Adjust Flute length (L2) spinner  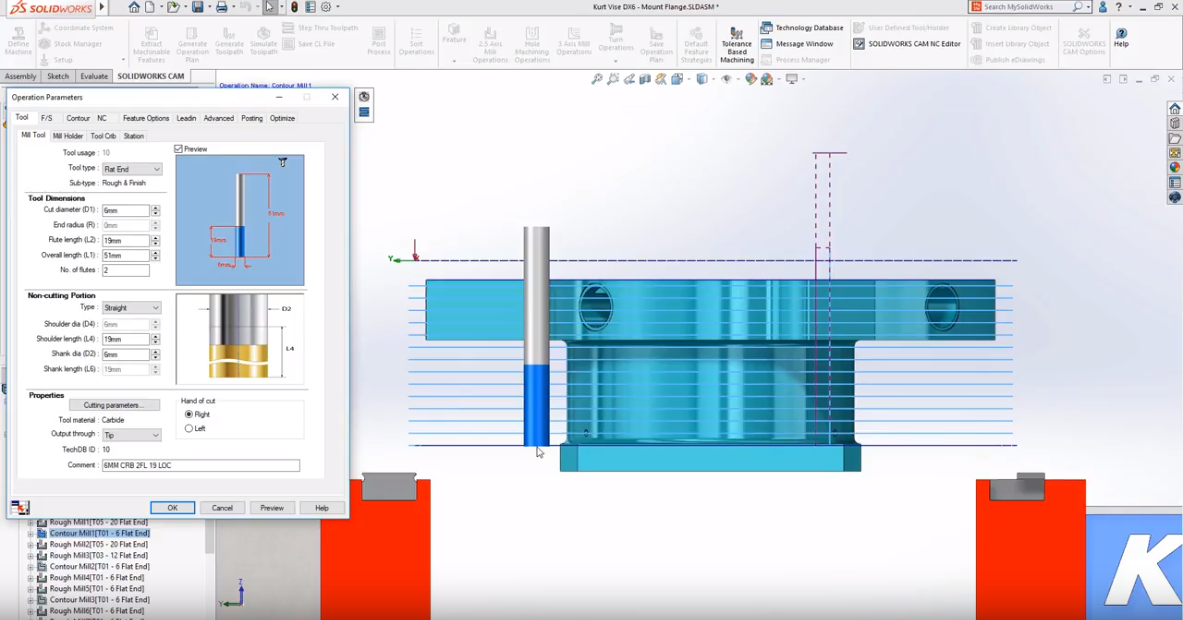click(x=155, y=241)
